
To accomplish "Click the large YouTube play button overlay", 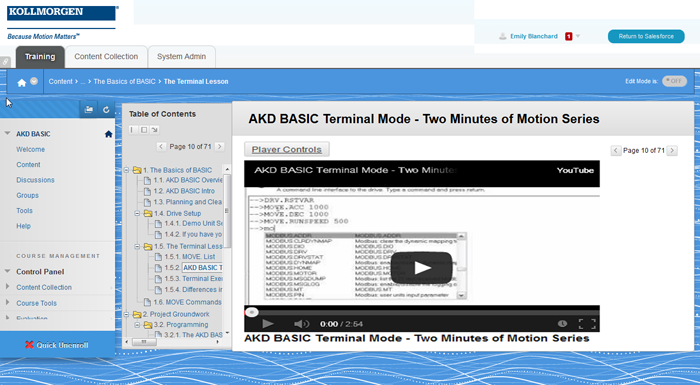I will [x=422, y=268].
